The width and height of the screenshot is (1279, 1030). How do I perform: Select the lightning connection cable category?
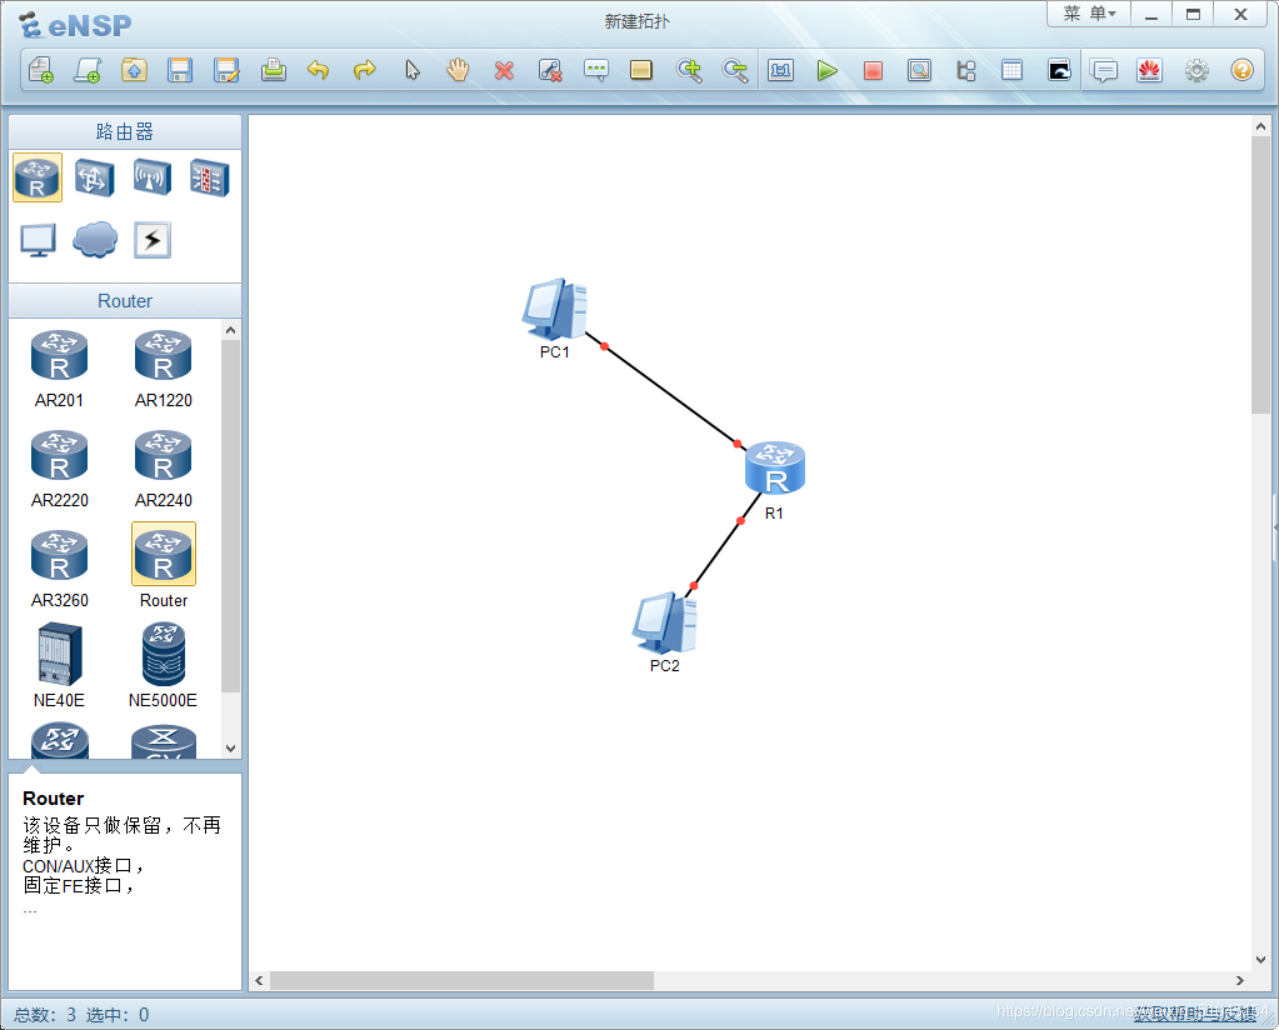coord(152,240)
